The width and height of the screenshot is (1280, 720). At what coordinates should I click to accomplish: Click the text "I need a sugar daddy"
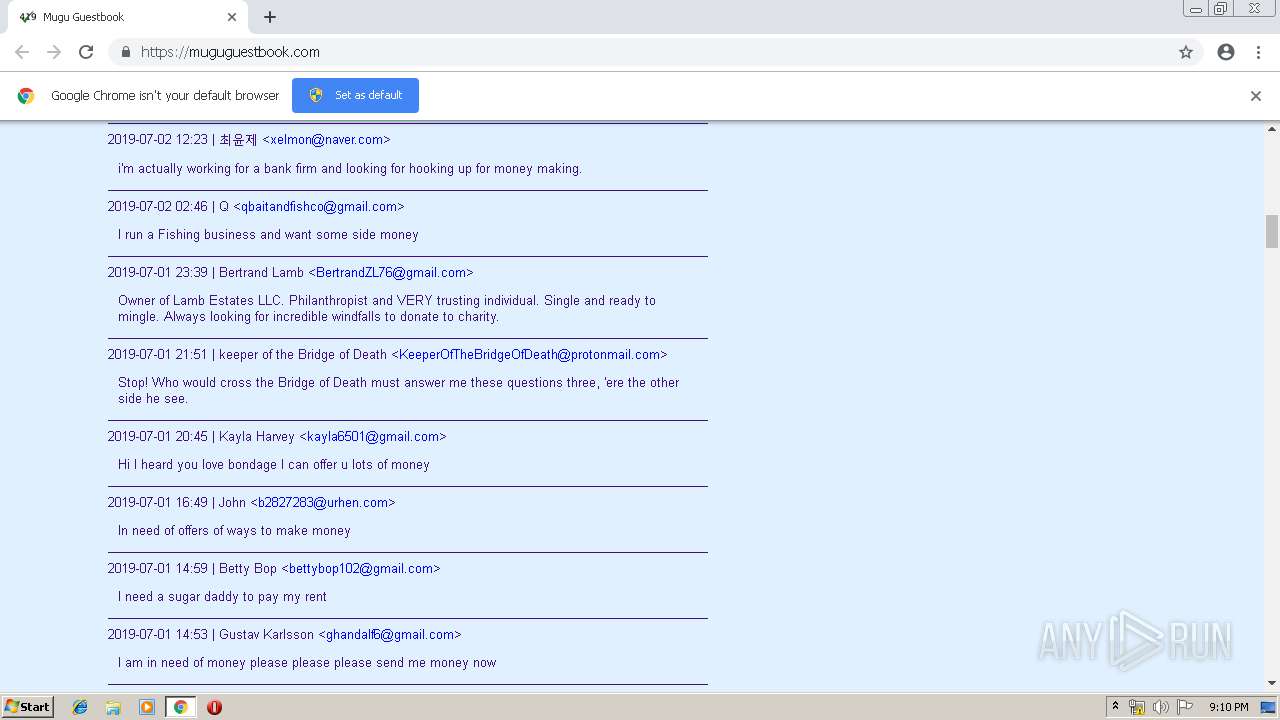point(181,596)
